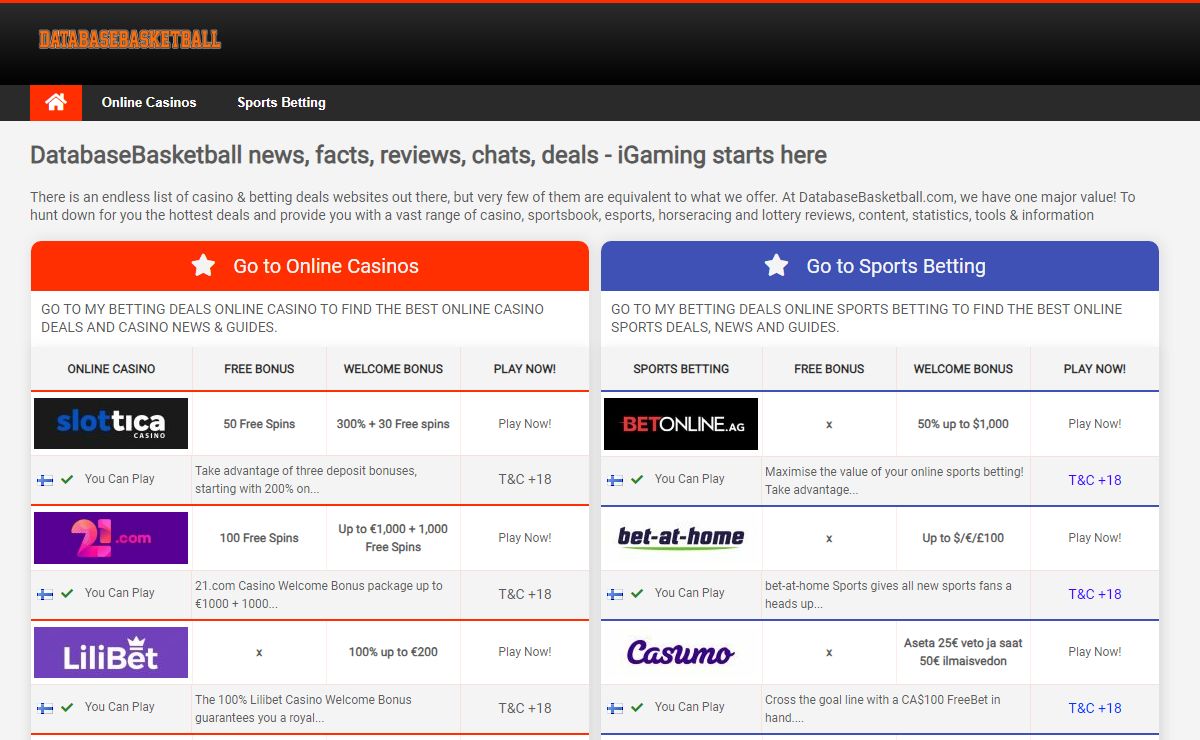The image size is (1200, 740).
Task: Click the bet-at-home Sports description text
Action: coord(888,594)
